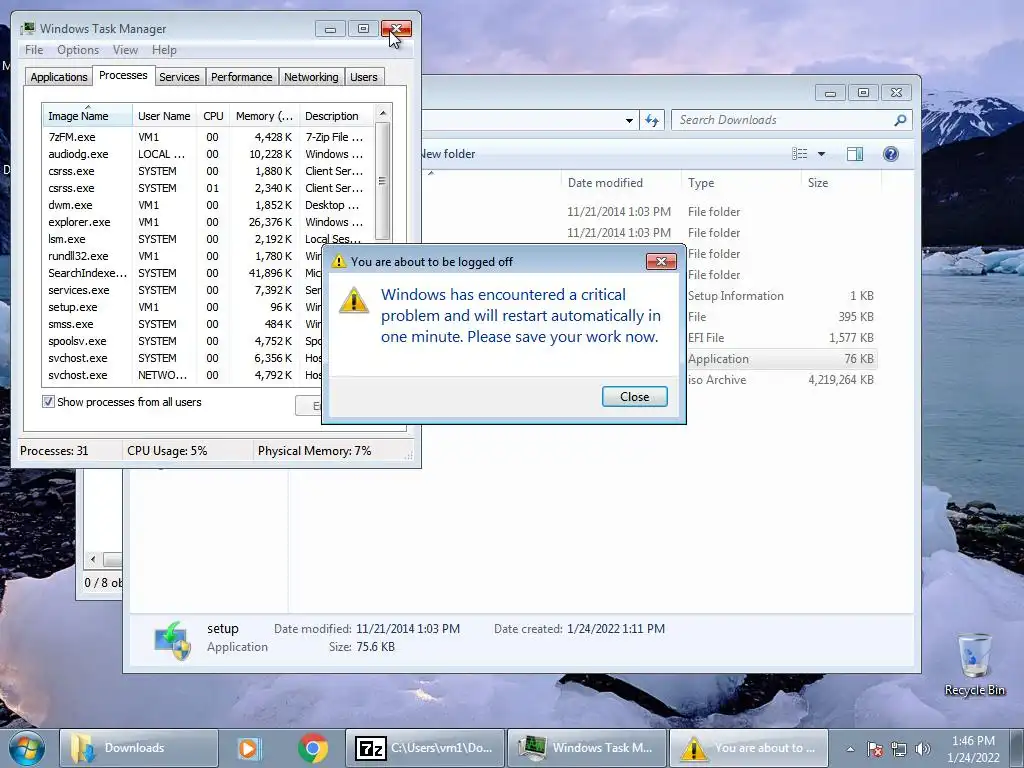Image resolution: width=1024 pixels, height=768 pixels.
Task: Switch to the 7-Zip File Manager taskbar button
Action: (425, 748)
